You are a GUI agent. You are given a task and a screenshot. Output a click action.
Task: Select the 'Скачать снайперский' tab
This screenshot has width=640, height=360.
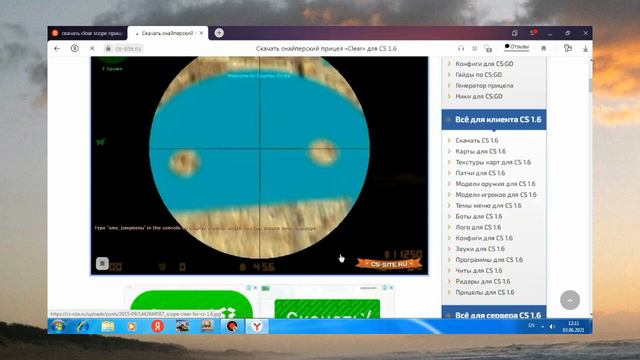point(168,33)
